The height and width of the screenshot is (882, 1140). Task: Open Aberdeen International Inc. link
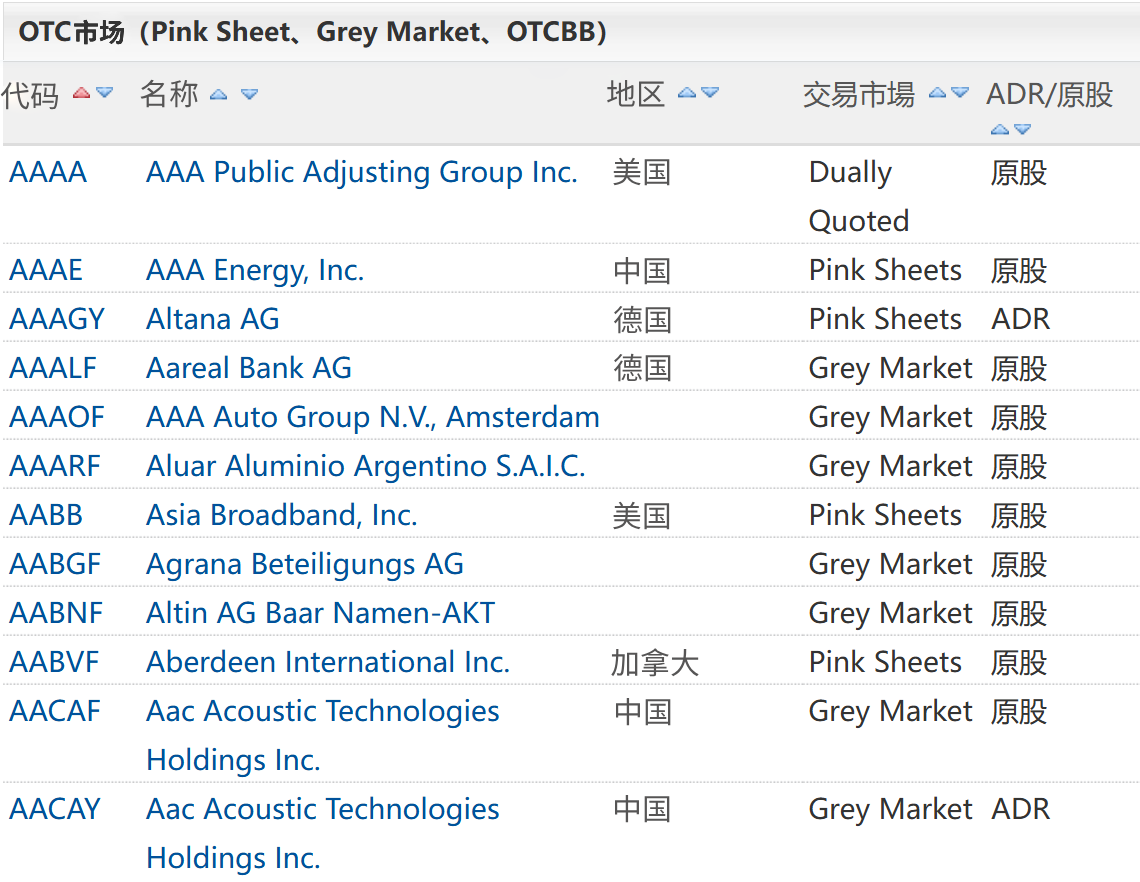point(328,662)
